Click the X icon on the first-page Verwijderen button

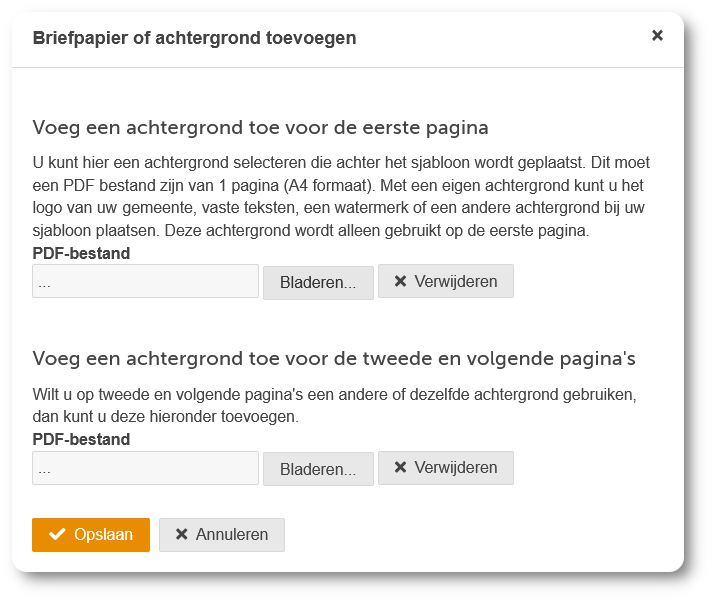[x=400, y=282]
